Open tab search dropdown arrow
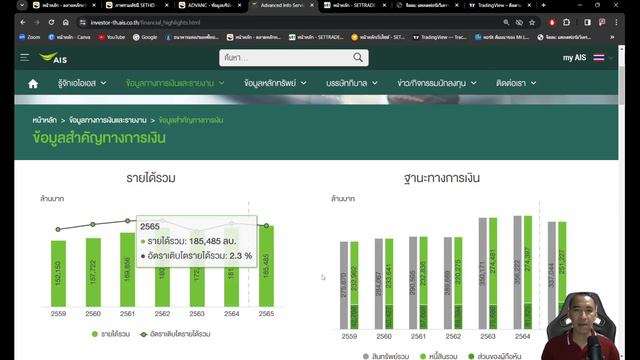This screenshot has height=360, width=640. pos(22,5)
